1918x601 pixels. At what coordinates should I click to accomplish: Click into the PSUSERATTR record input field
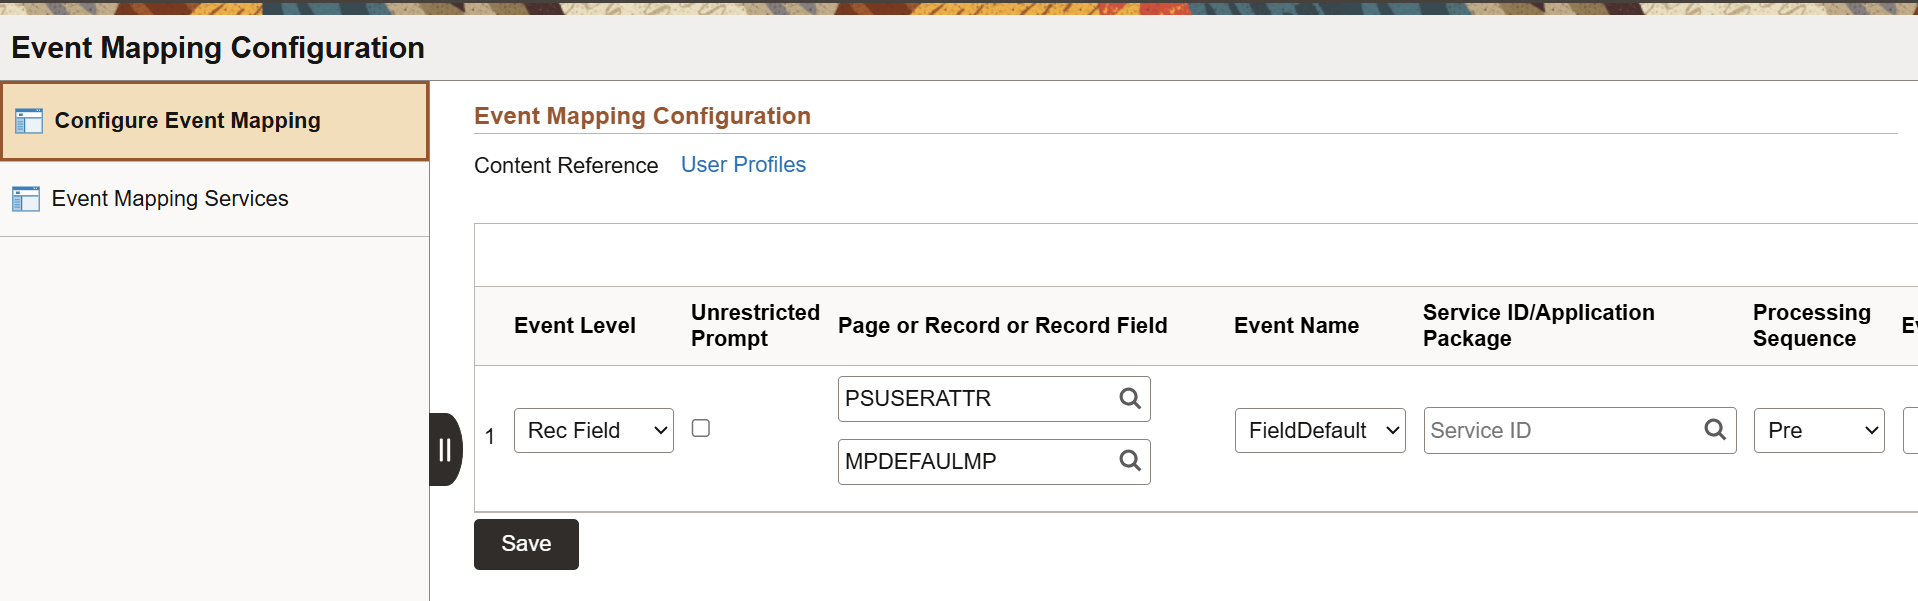975,399
